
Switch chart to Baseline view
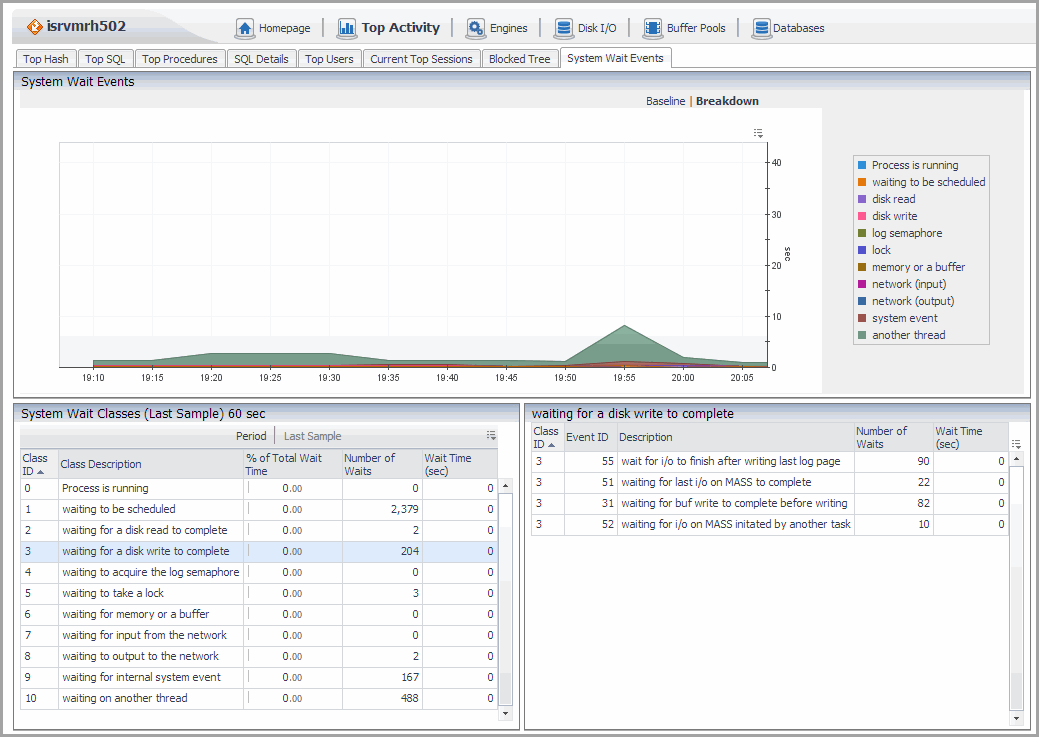tap(665, 101)
